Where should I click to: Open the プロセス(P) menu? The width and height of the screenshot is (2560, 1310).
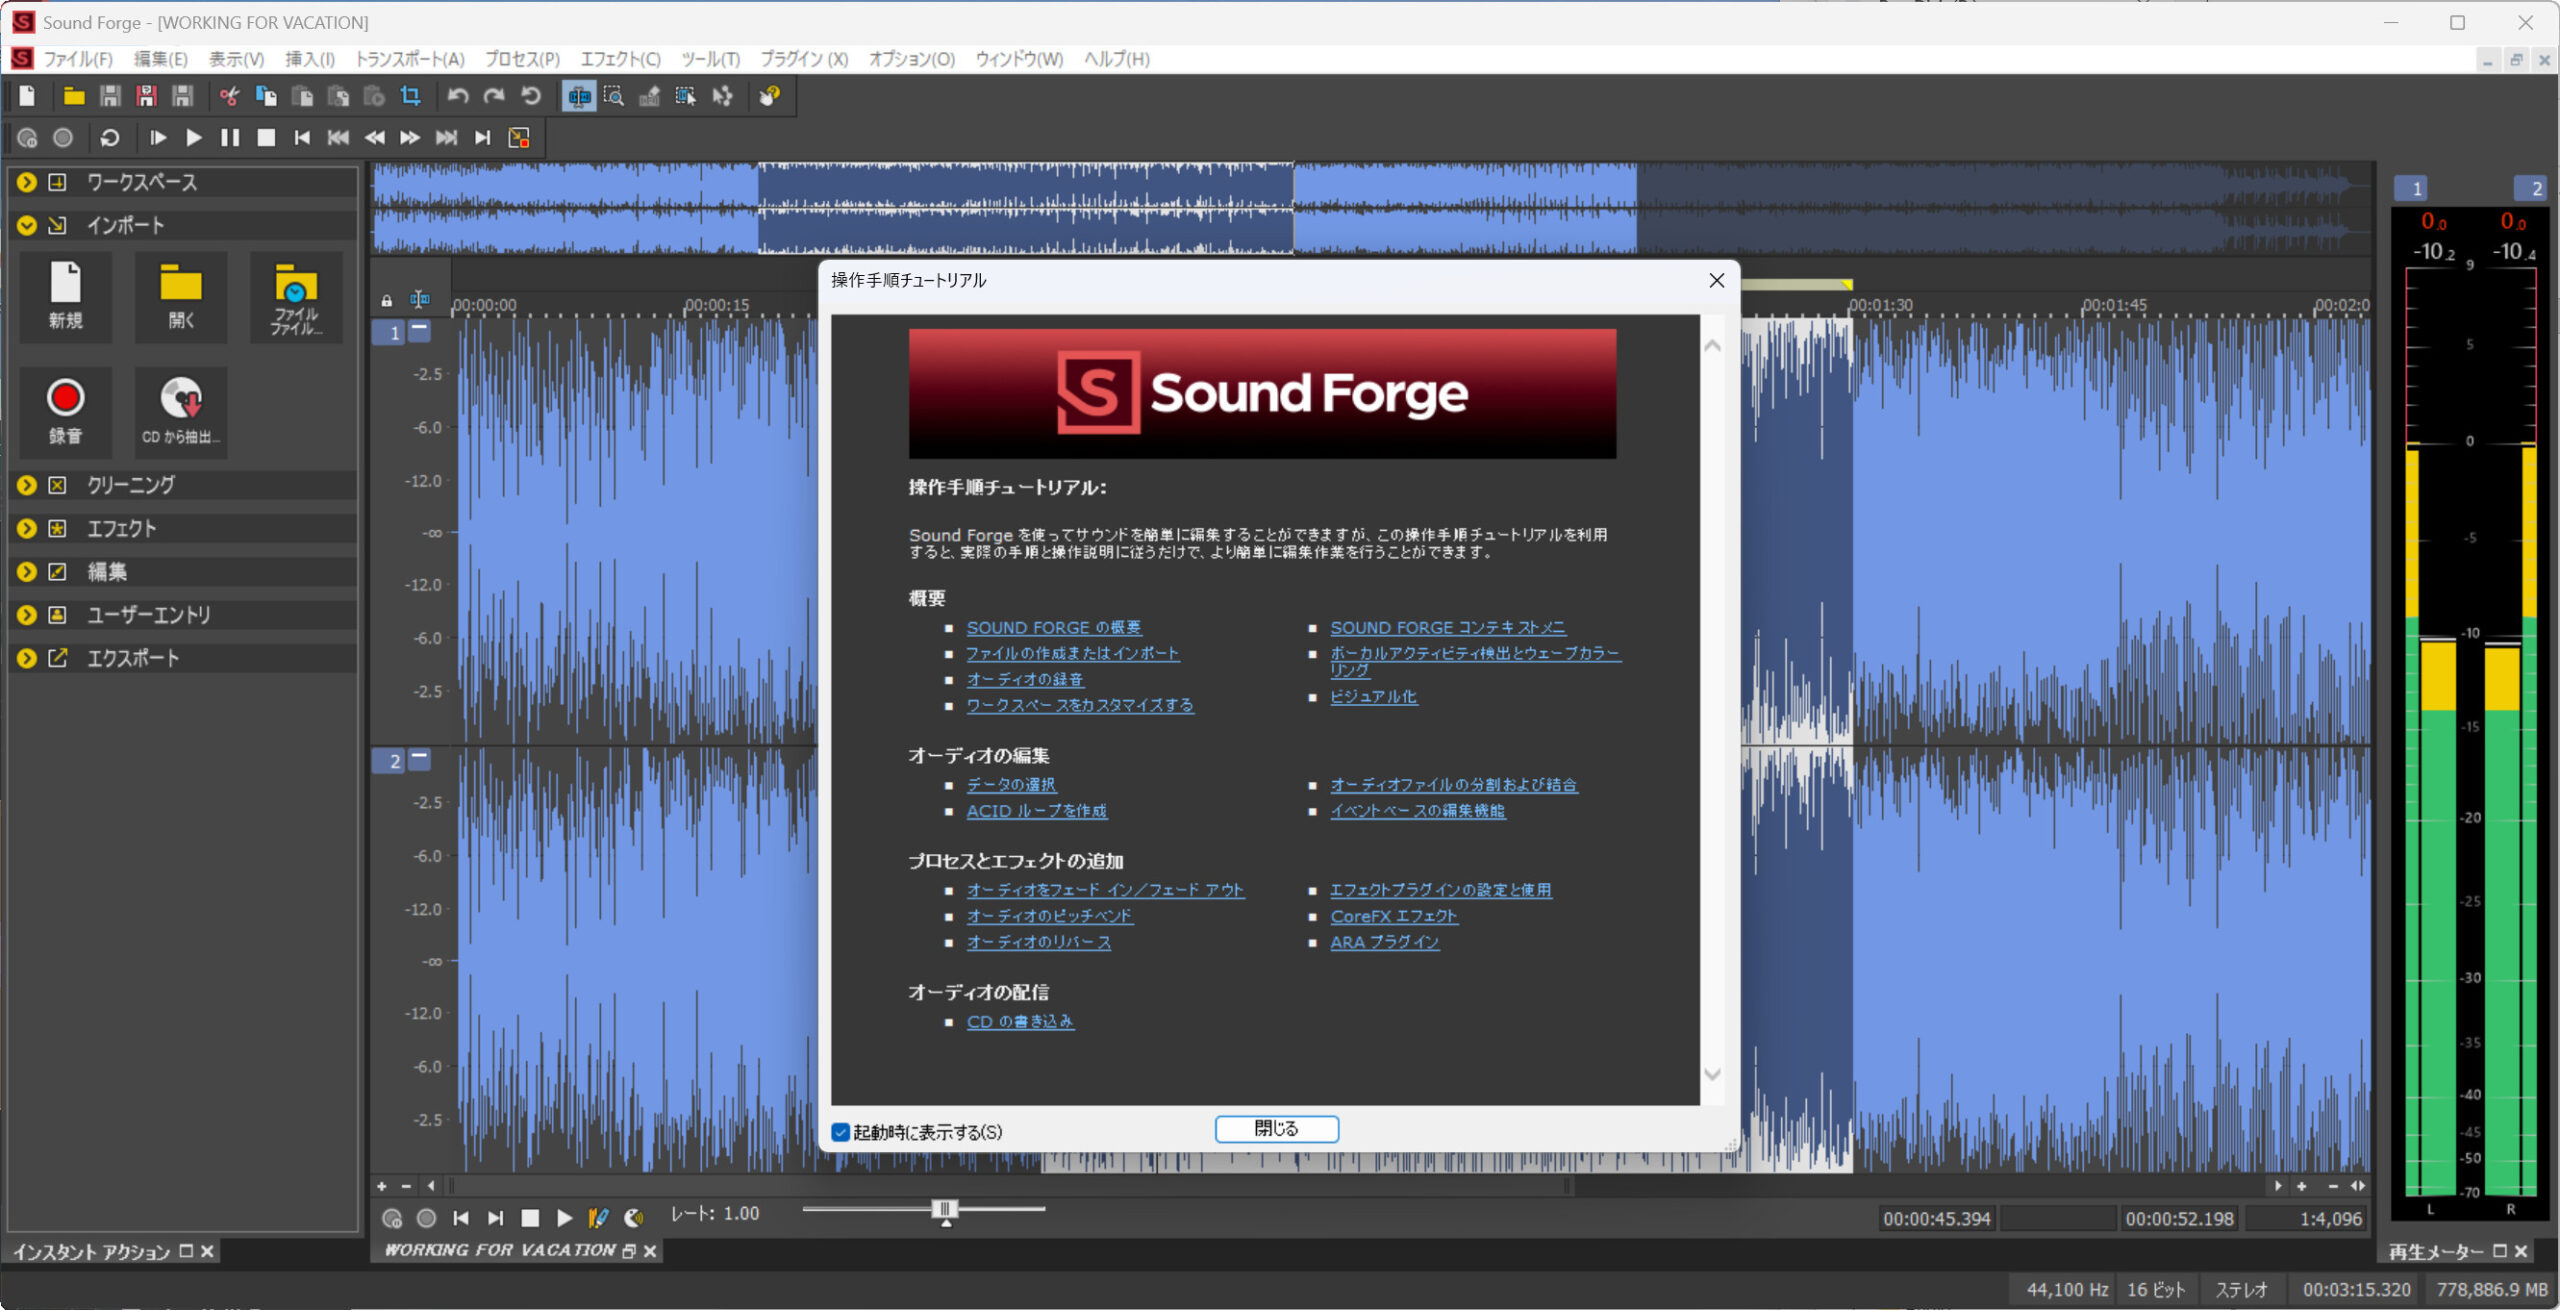[522, 59]
